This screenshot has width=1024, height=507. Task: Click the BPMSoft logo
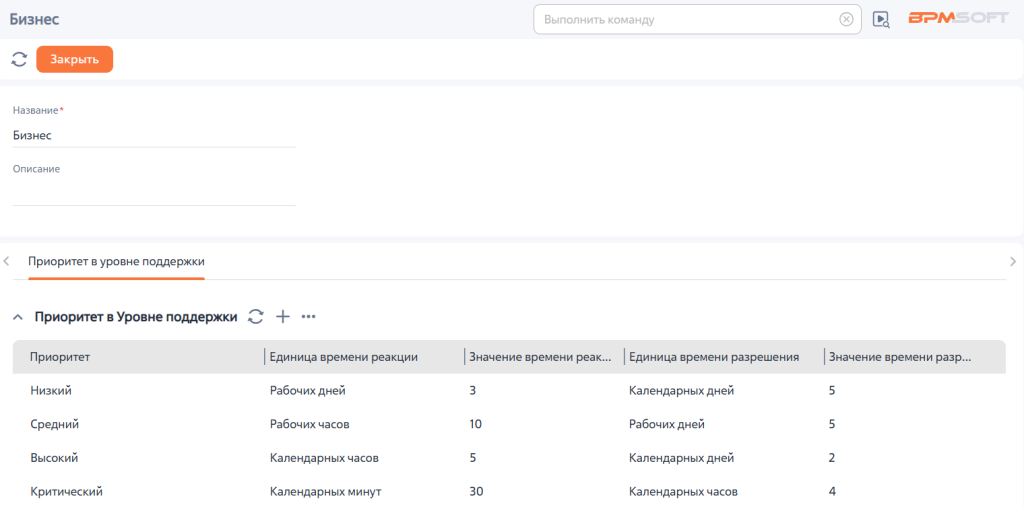coord(958,18)
